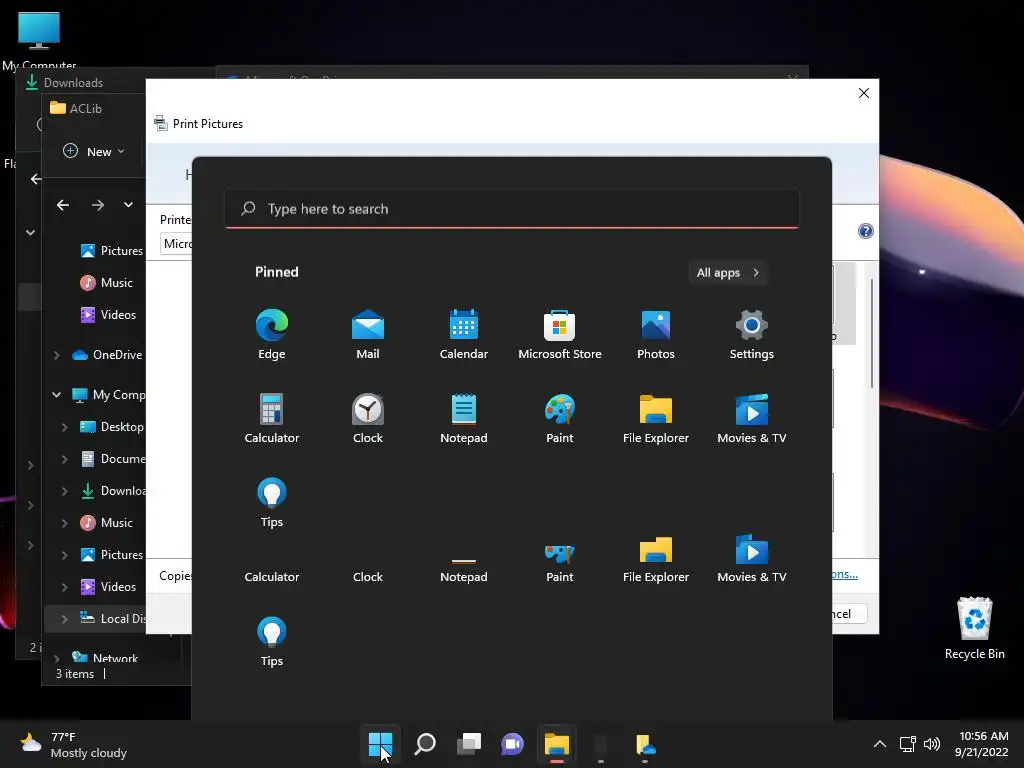Open the clock showing 10:56 AM
The image size is (1024, 768).
[x=982, y=744]
